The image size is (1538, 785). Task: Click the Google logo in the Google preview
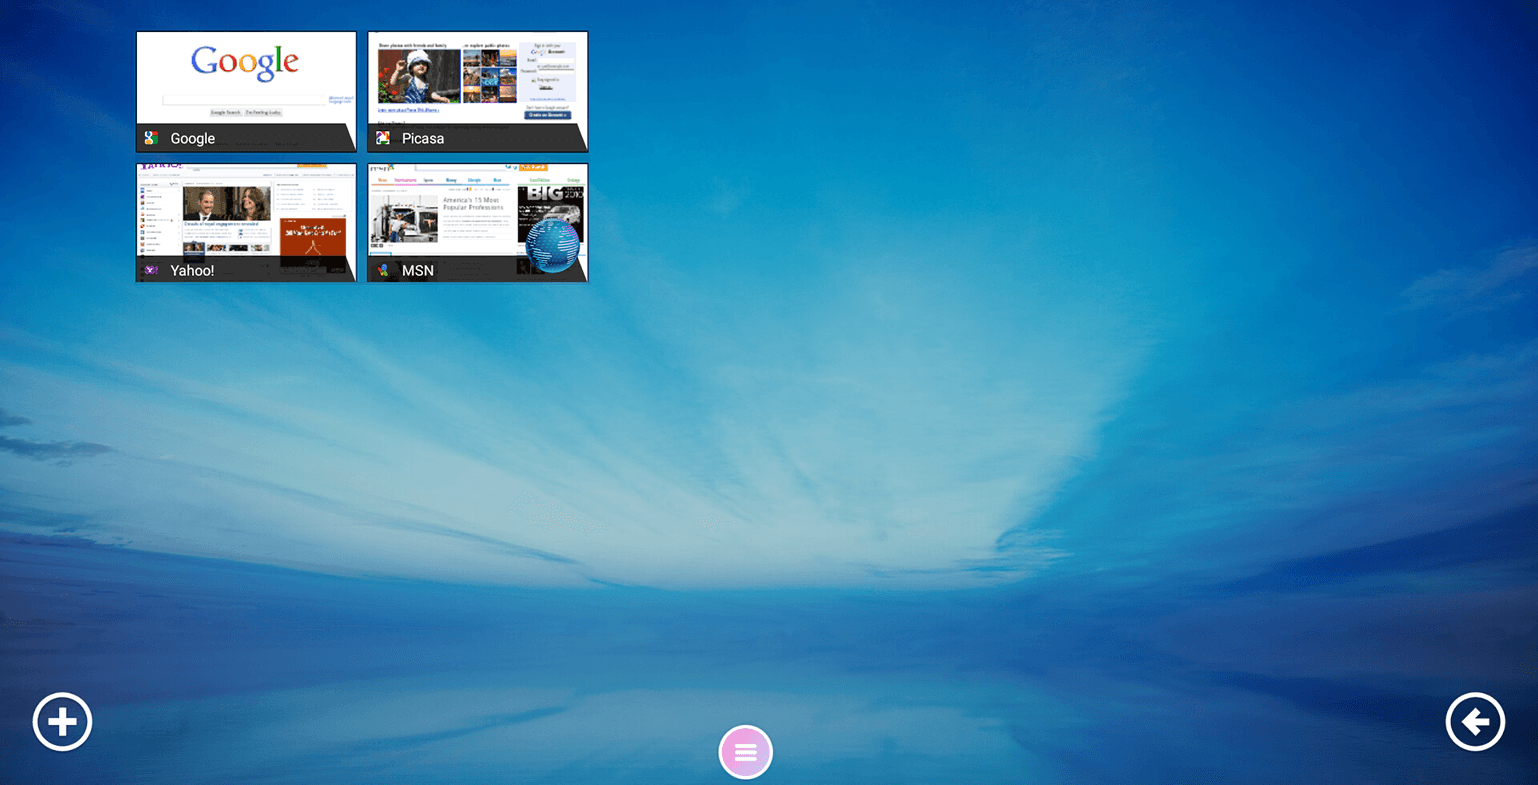tap(245, 62)
